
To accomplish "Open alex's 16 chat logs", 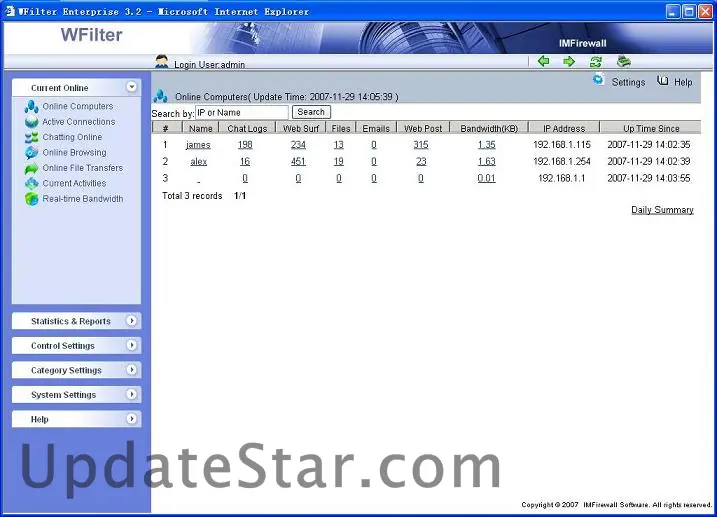I will pyautogui.click(x=245, y=161).
